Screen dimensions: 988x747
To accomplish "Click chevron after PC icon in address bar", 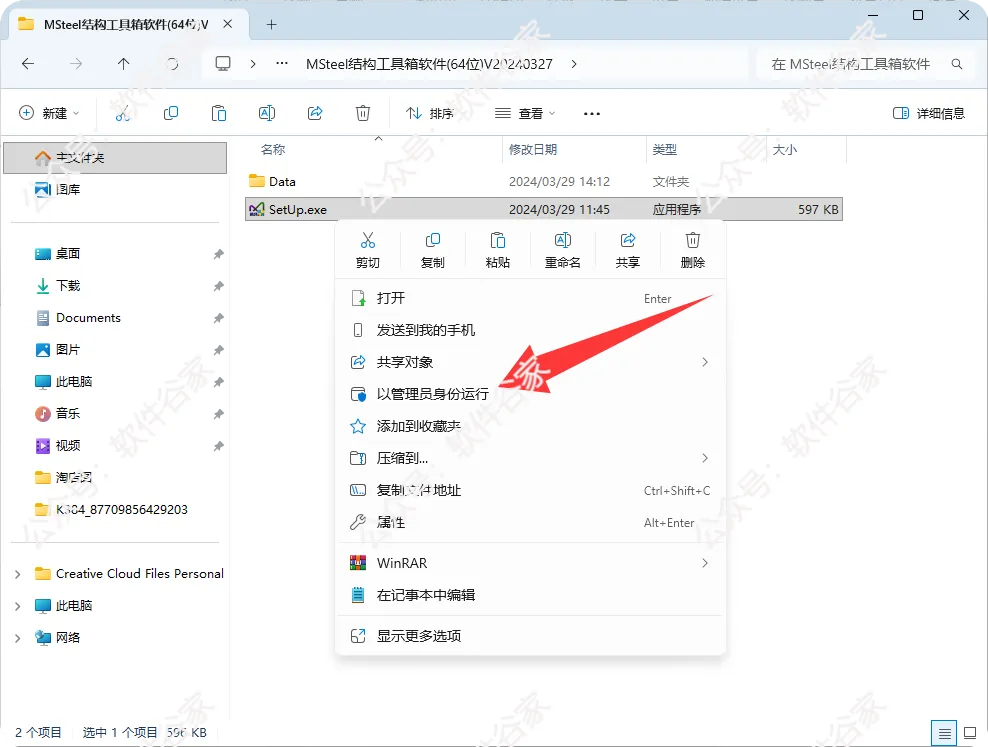I will [253, 64].
